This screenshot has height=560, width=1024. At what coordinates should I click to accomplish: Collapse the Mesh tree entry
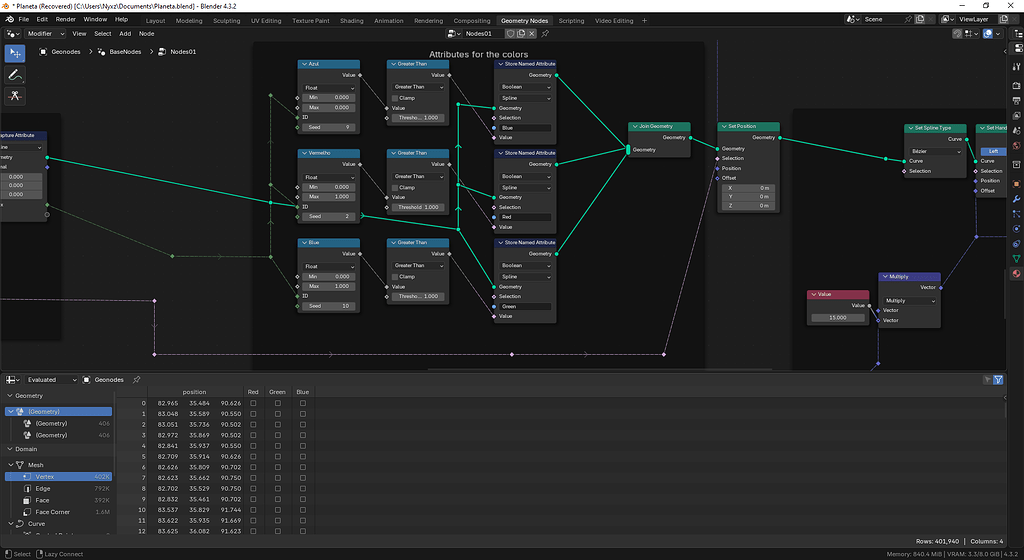coord(10,465)
